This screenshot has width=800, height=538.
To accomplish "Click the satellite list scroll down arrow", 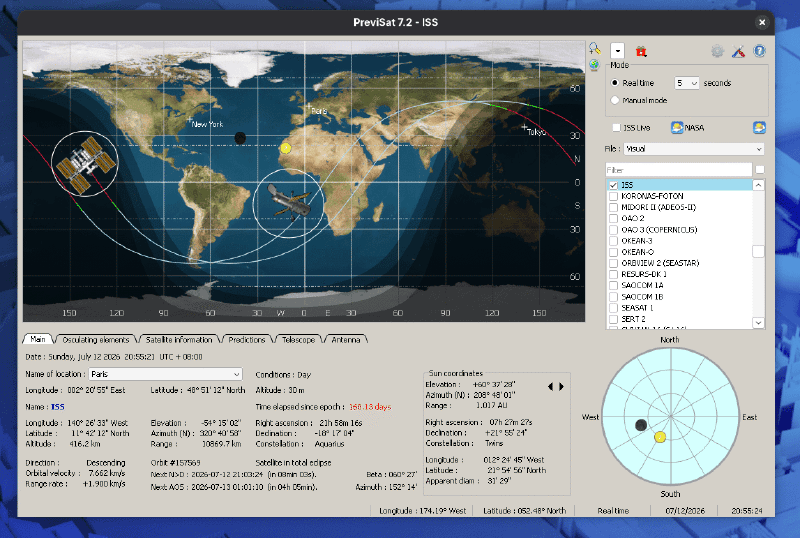I will tap(758, 323).
